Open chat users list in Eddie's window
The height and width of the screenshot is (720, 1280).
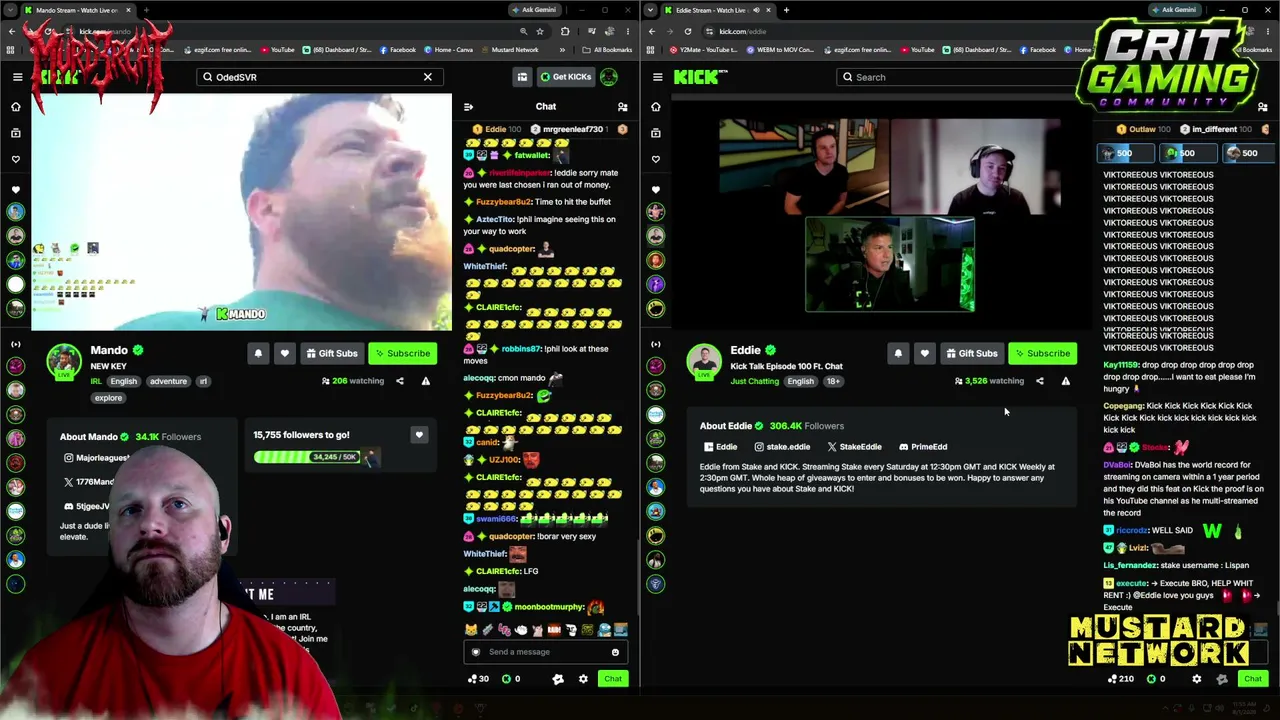point(1262,107)
